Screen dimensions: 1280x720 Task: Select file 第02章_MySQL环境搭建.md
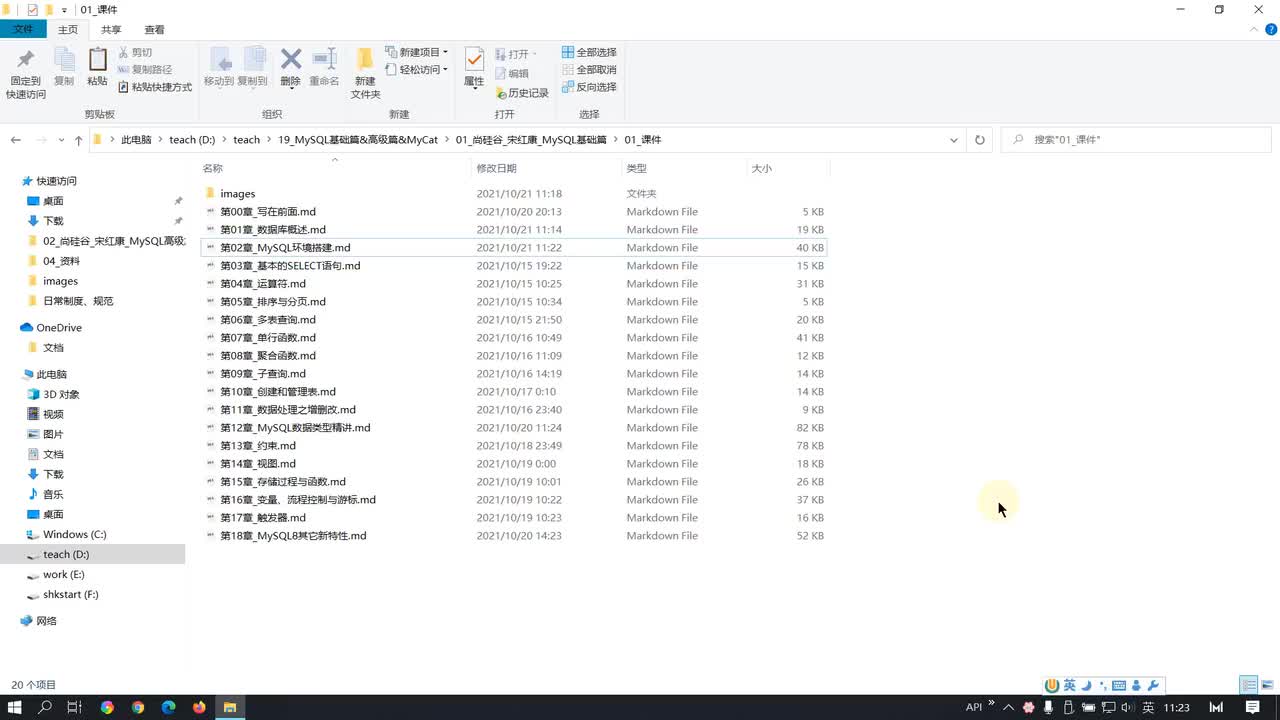[x=514, y=248]
